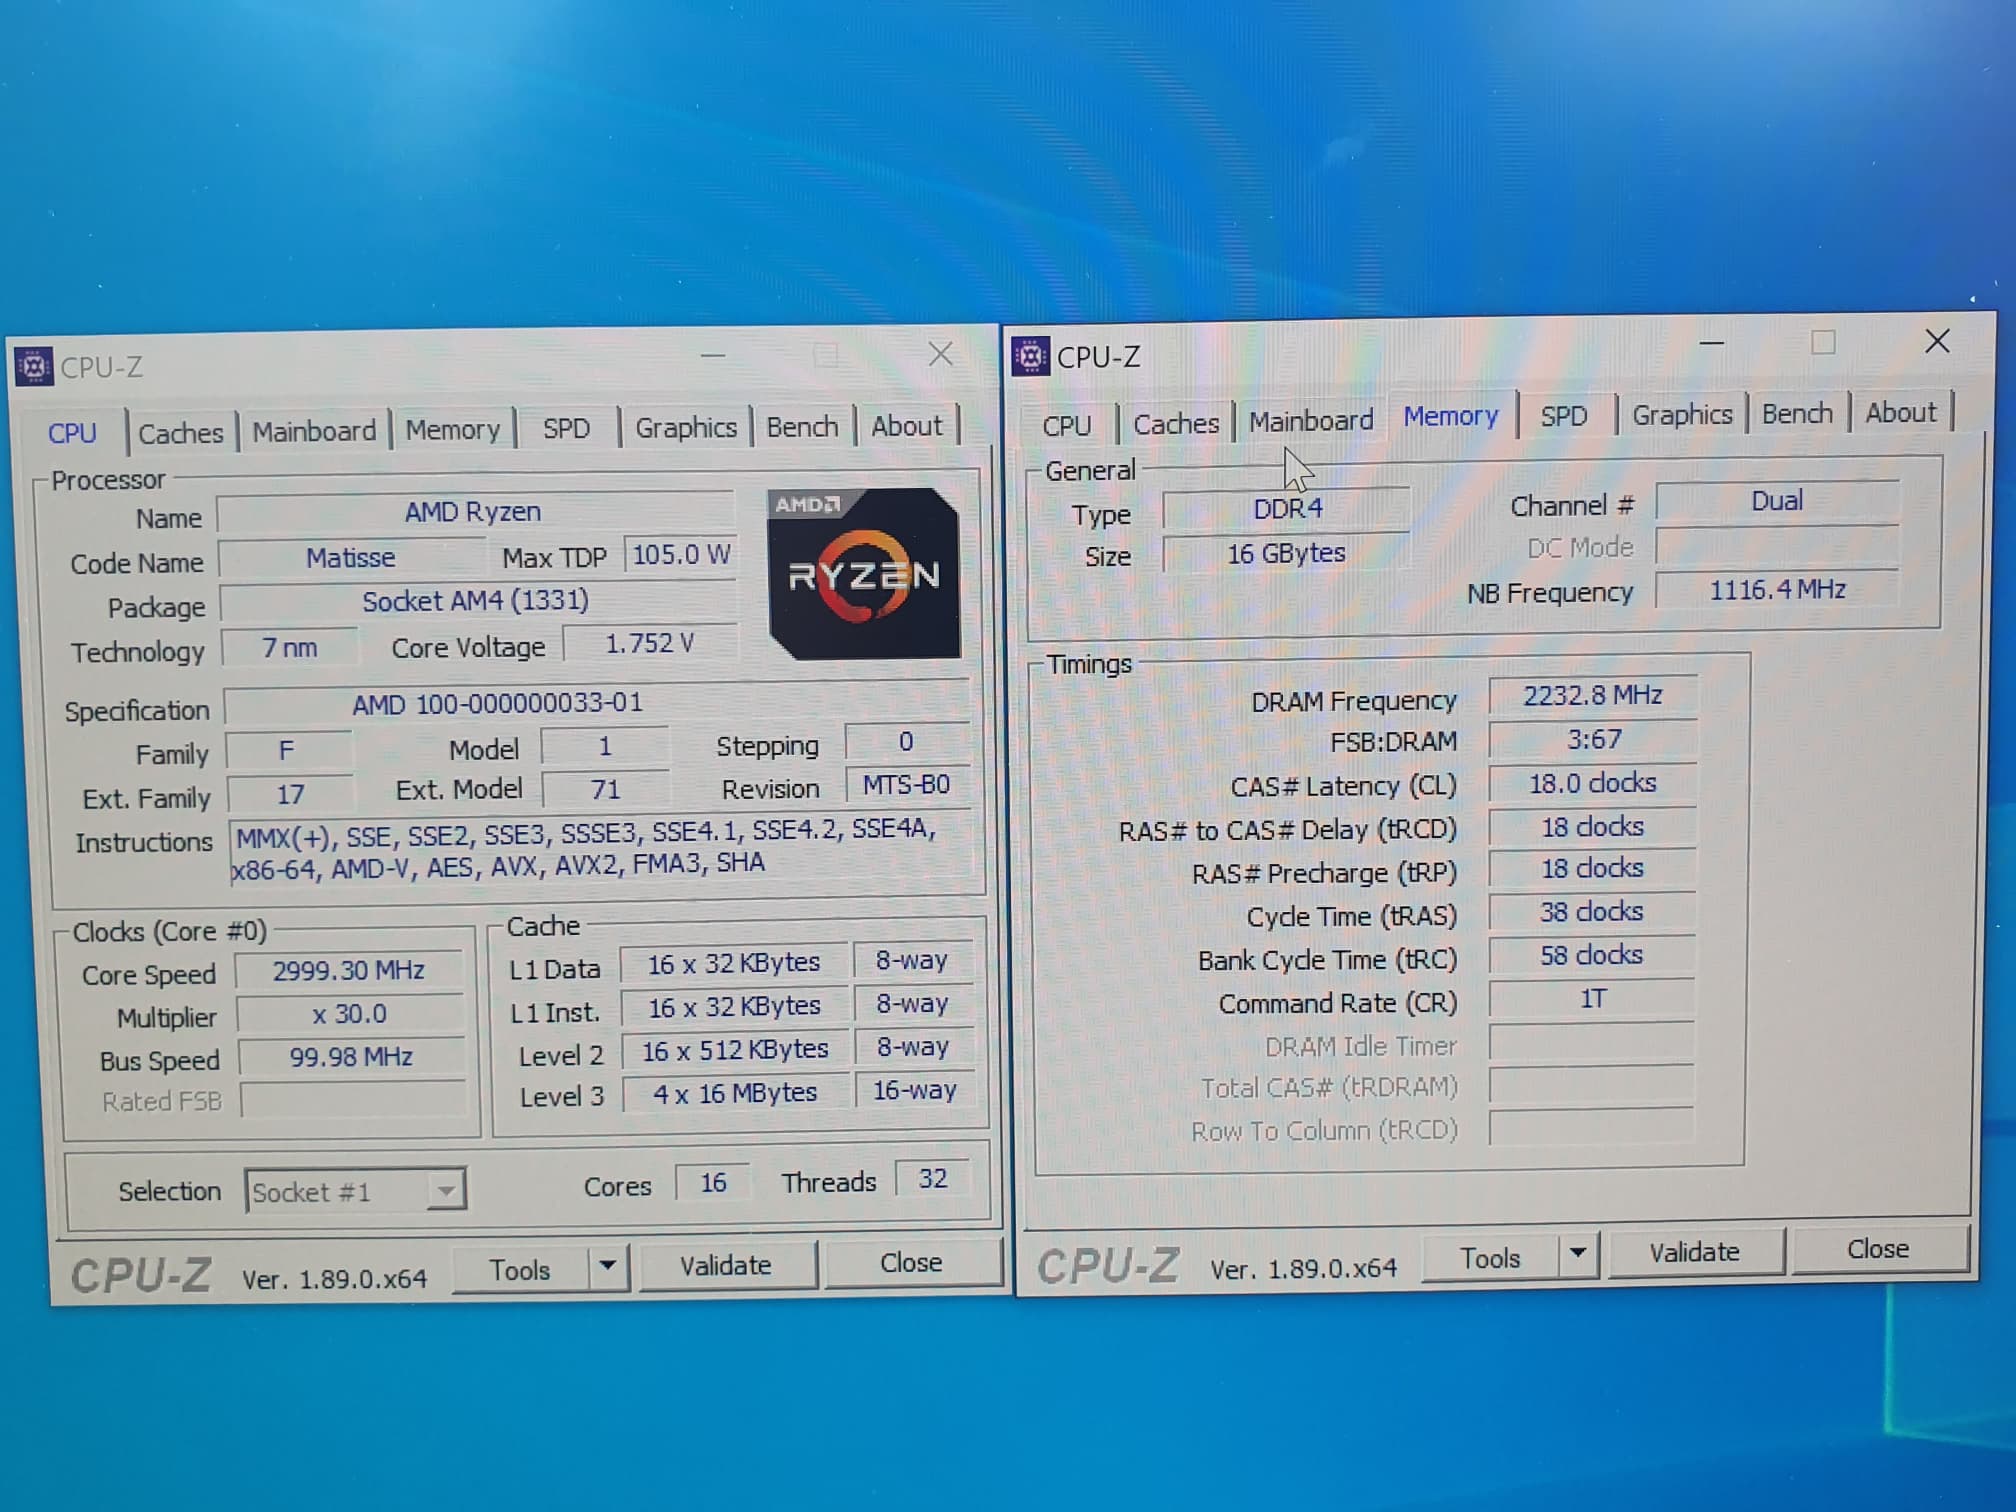Click Close button in left CPU-Z window
Viewport: 2016px width, 1512px height.
tap(911, 1262)
